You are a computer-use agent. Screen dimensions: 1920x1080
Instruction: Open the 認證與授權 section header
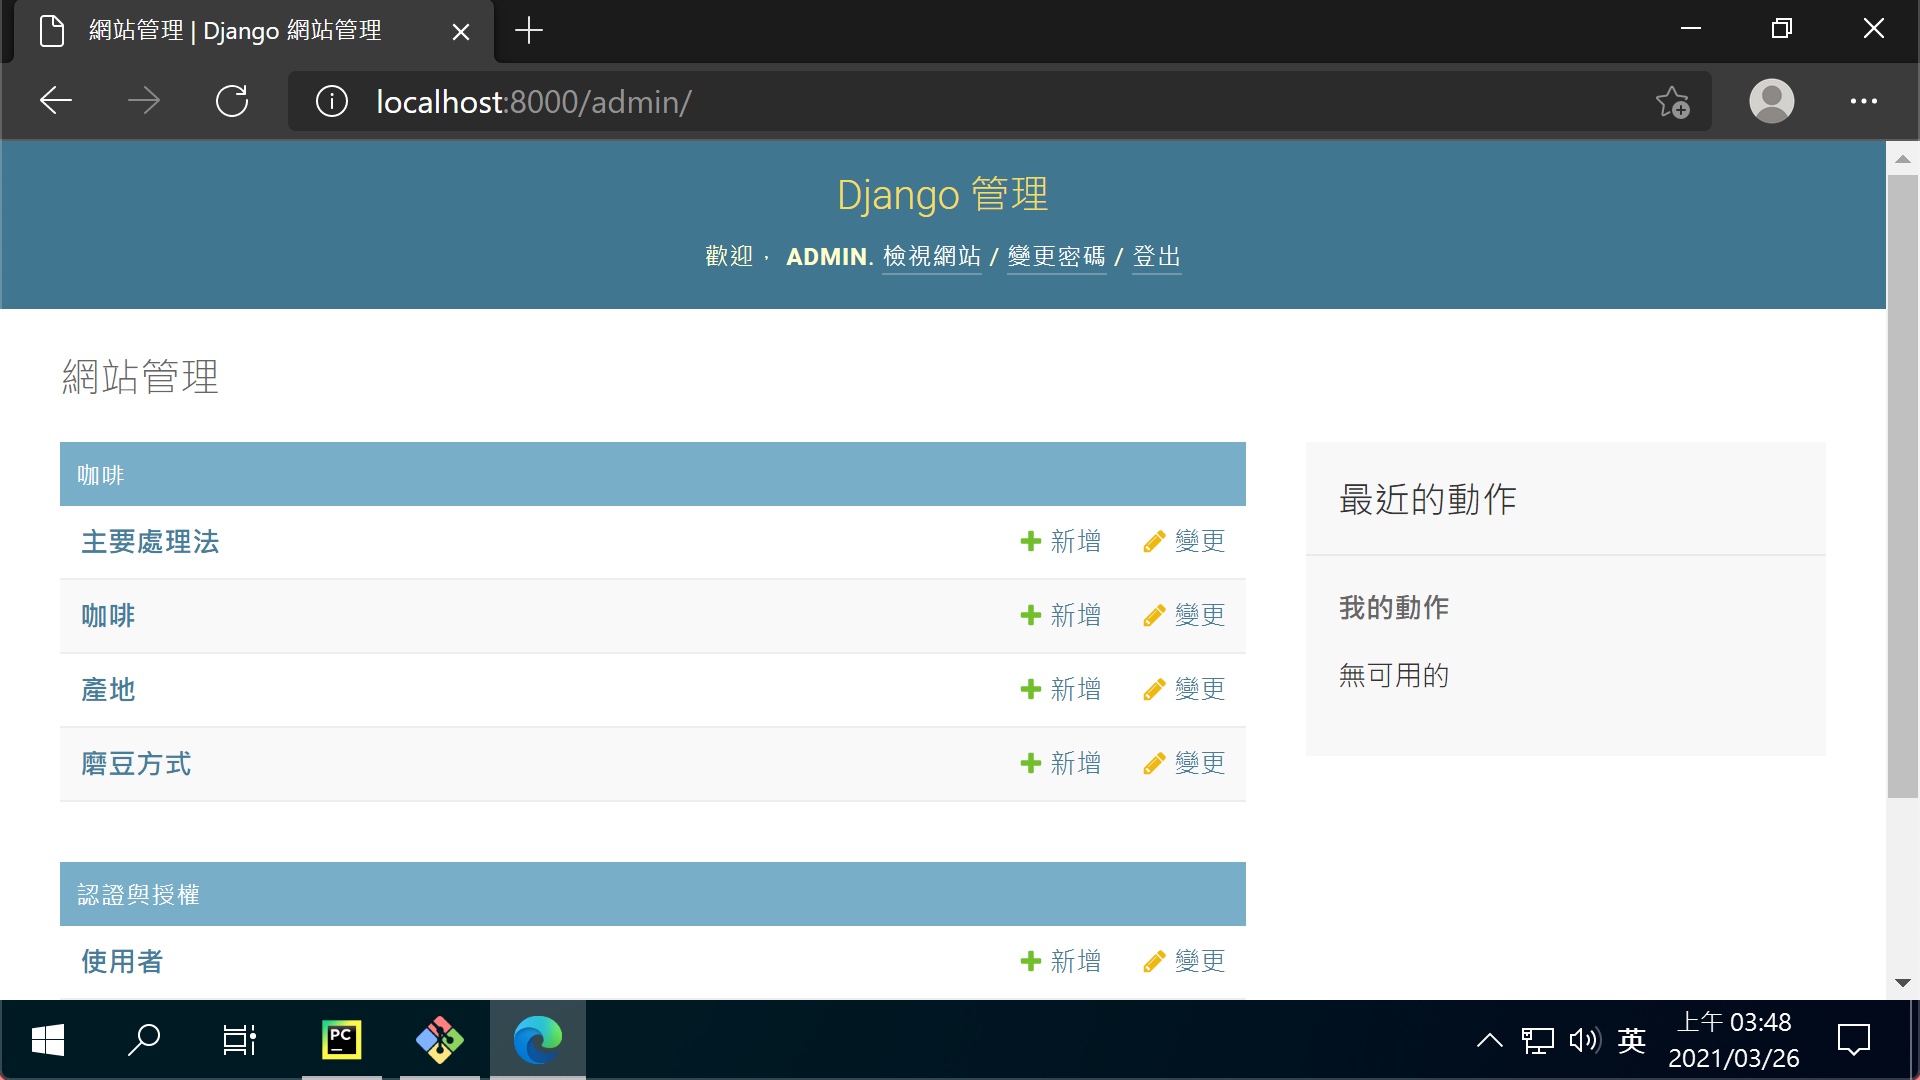tap(139, 895)
